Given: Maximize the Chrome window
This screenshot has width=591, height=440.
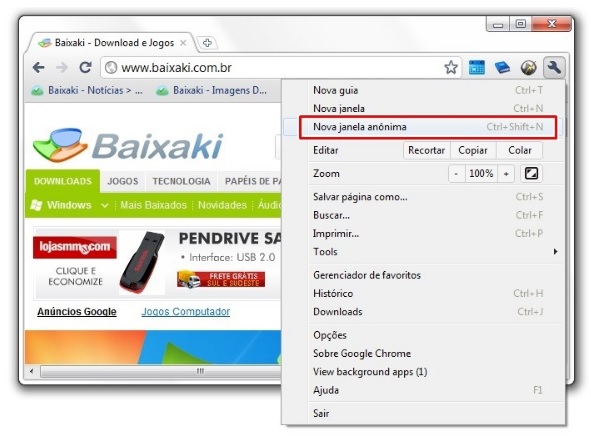Looking at the screenshot, I should click(521, 24).
